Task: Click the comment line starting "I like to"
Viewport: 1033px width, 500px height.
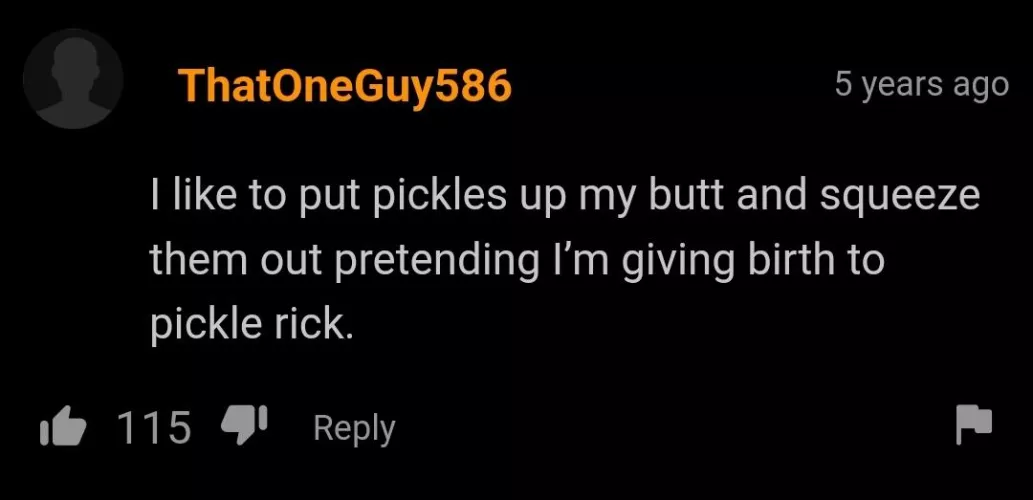Action: pos(565,196)
